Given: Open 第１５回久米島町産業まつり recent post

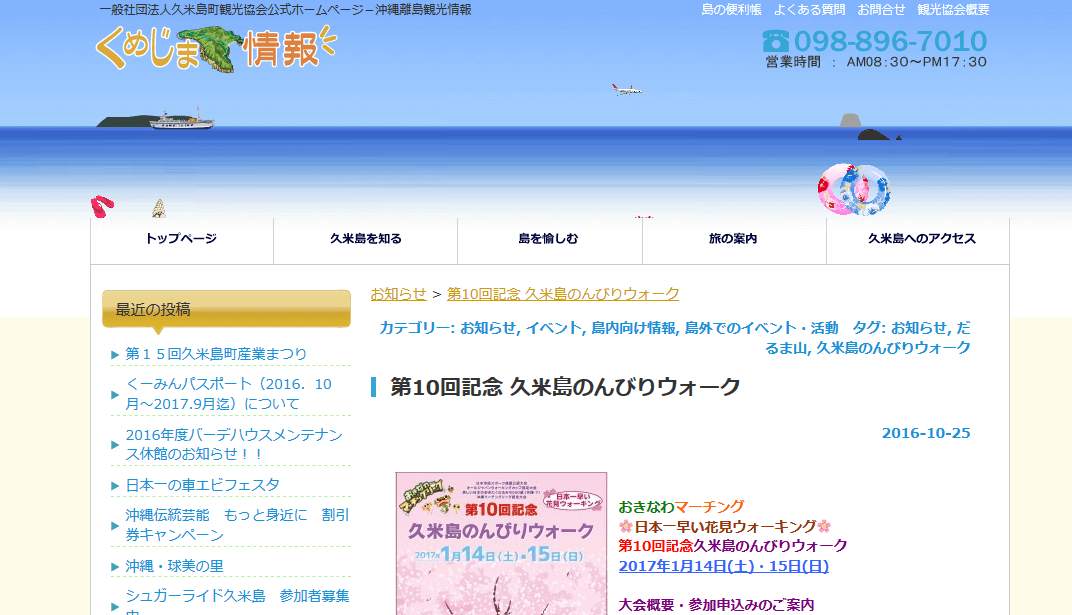Looking at the screenshot, I should click(216, 354).
